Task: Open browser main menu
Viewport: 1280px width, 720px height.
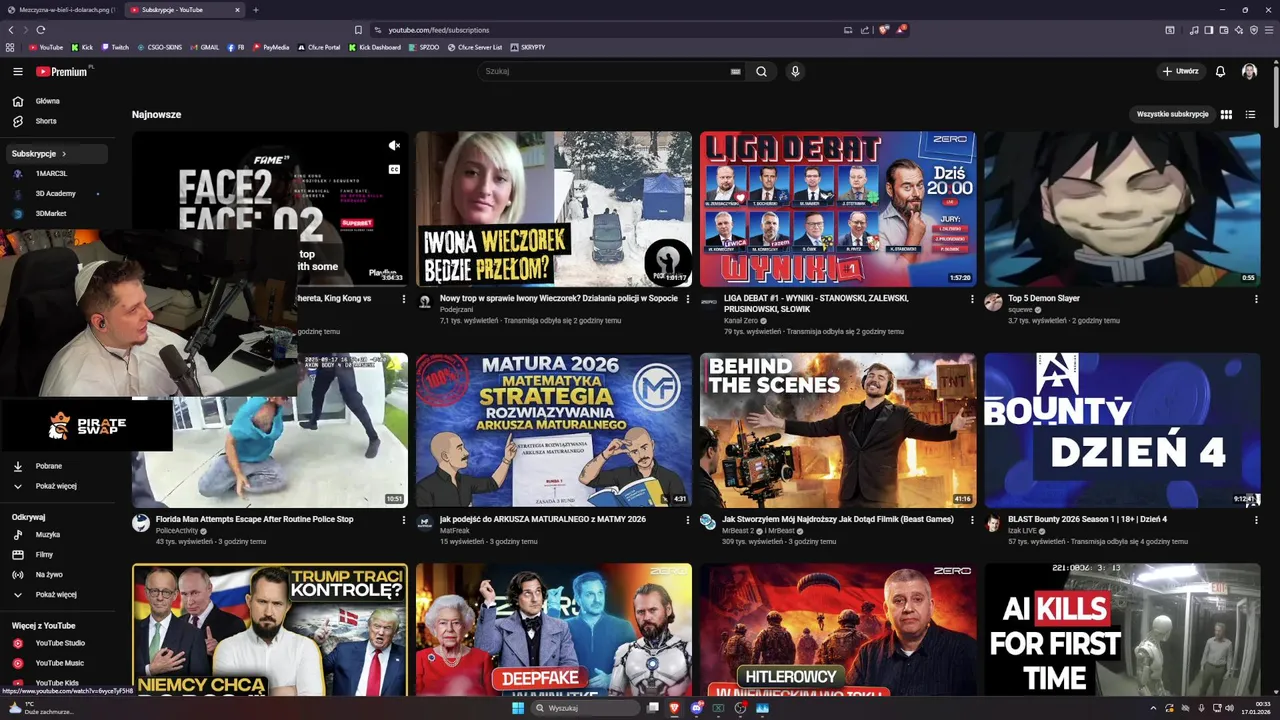Action: point(1269,30)
